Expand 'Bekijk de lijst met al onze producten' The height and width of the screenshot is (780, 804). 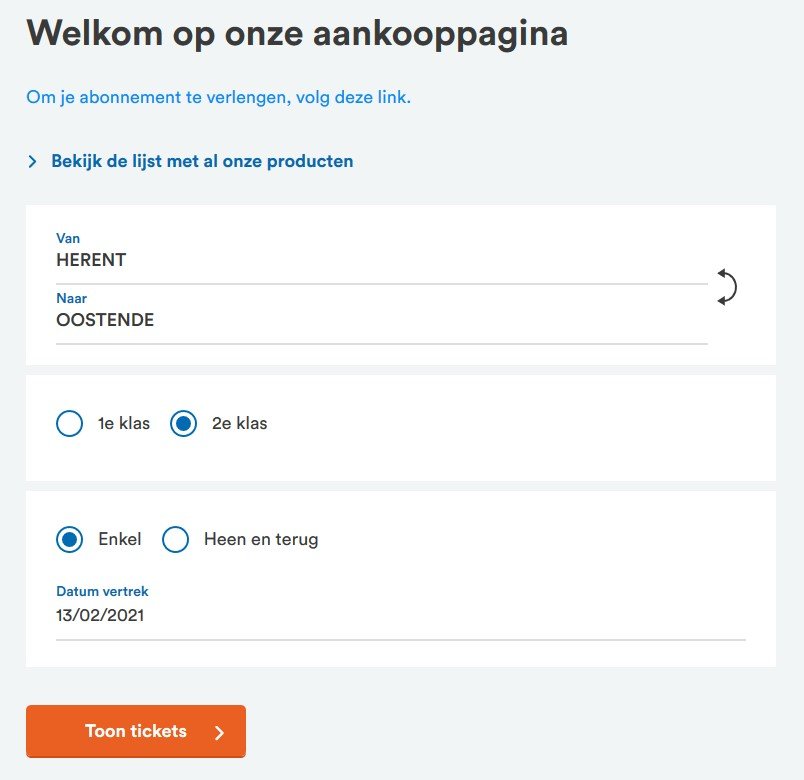coord(202,160)
